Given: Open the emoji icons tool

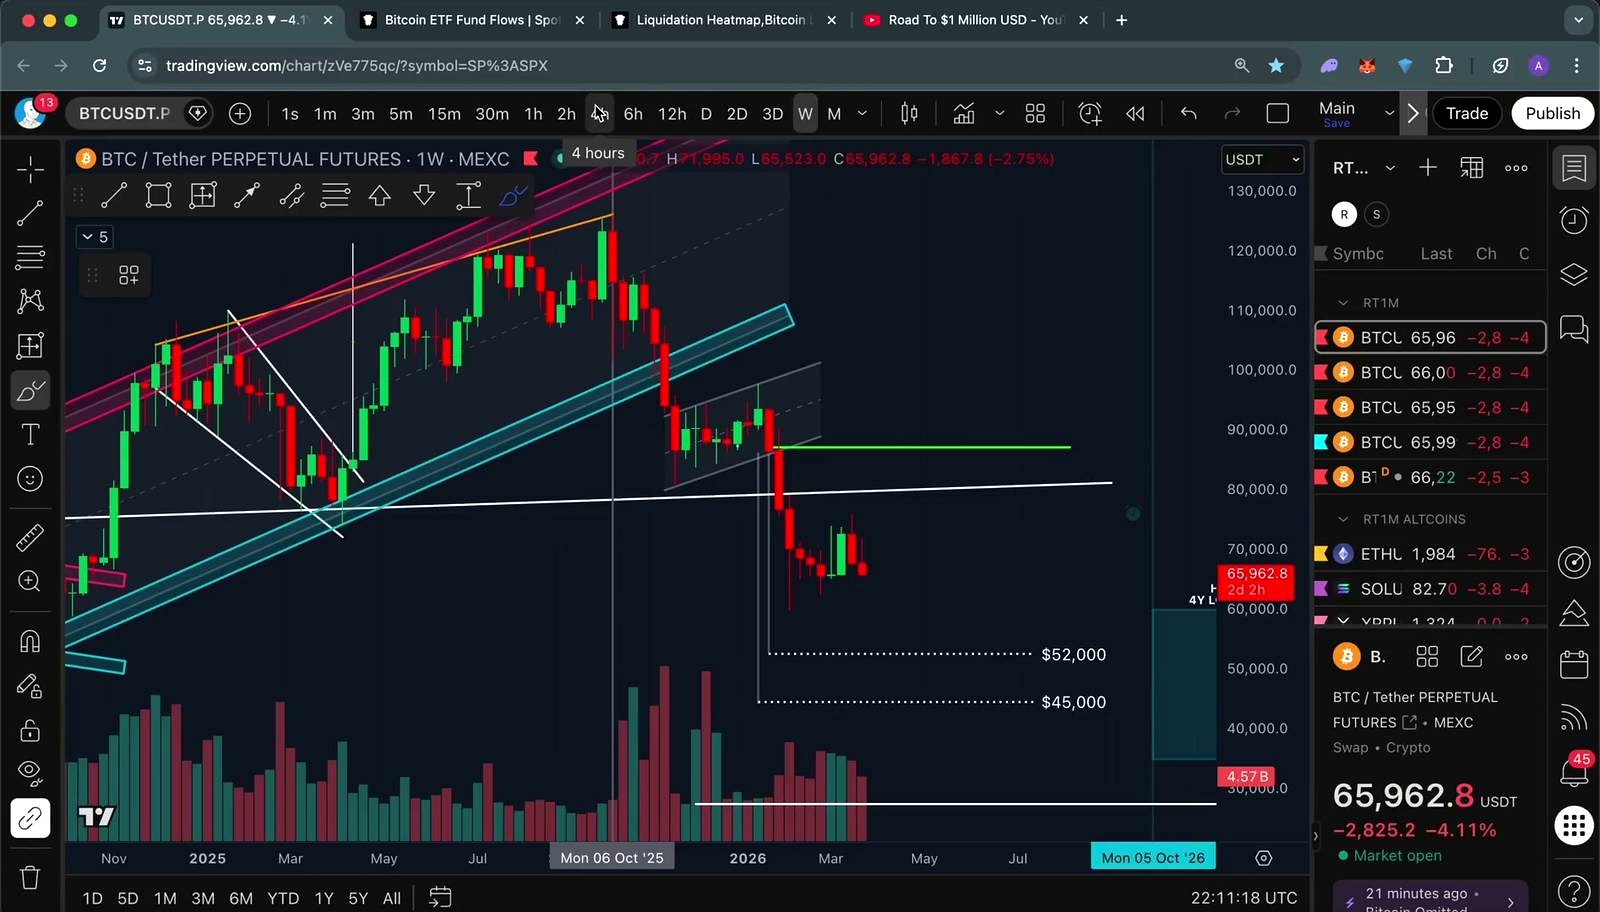Looking at the screenshot, I should click(x=30, y=479).
